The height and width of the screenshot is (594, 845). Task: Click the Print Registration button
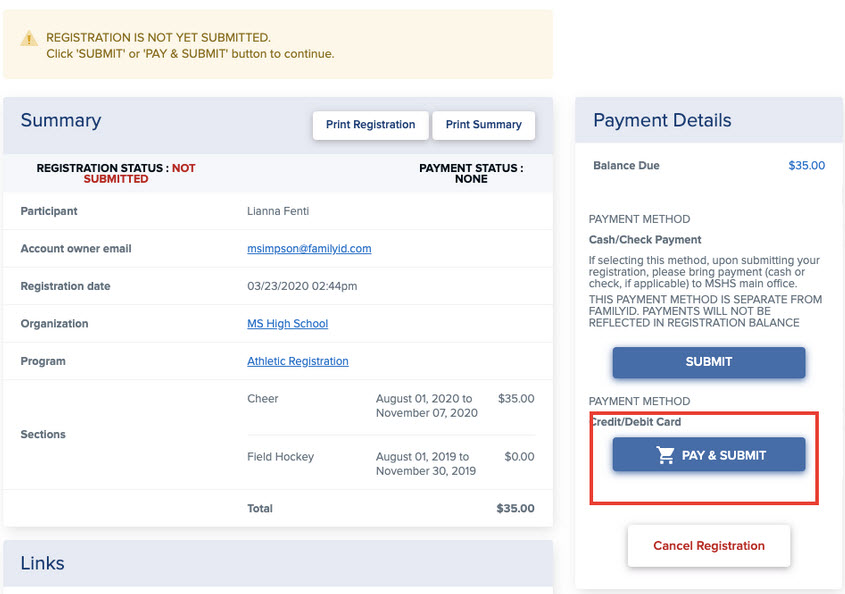click(x=370, y=125)
